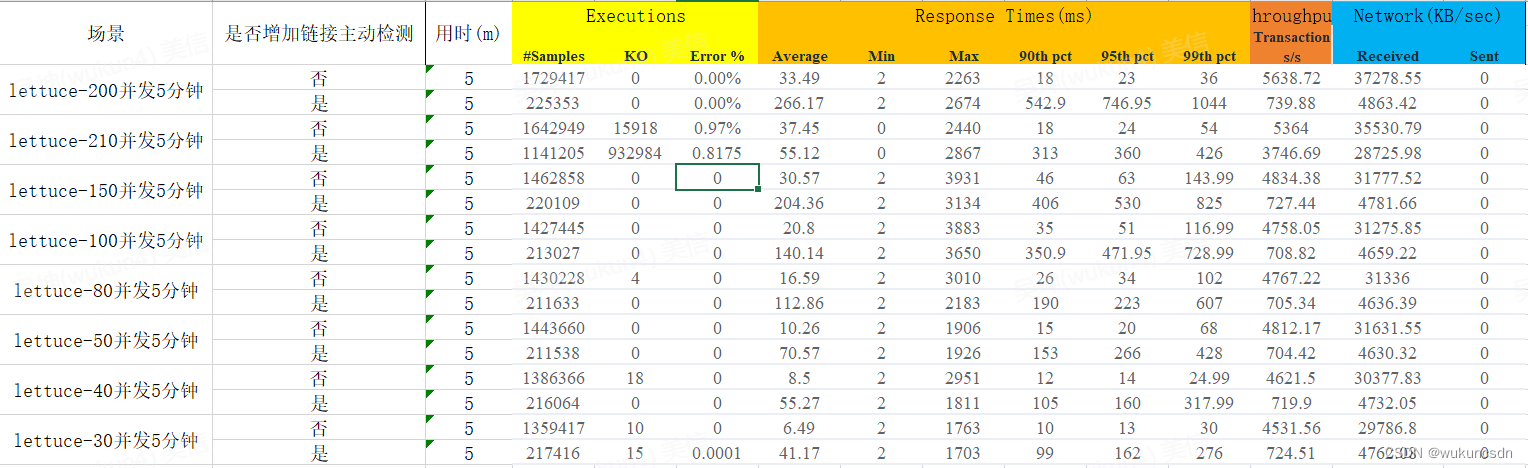The image size is (1528, 468).
Task: Select the Received cell showing 37278.55
Action: coord(1388,78)
